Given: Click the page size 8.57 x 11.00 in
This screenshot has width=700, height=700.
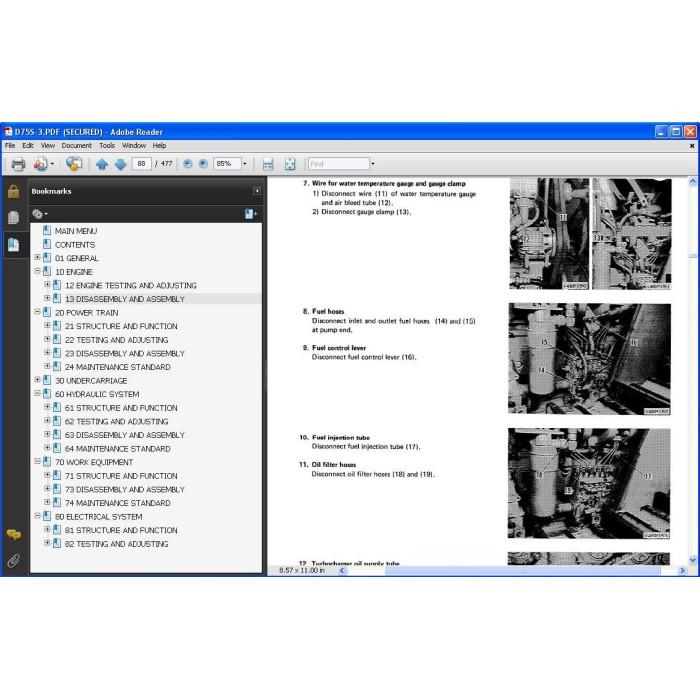Looking at the screenshot, I should (x=302, y=571).
